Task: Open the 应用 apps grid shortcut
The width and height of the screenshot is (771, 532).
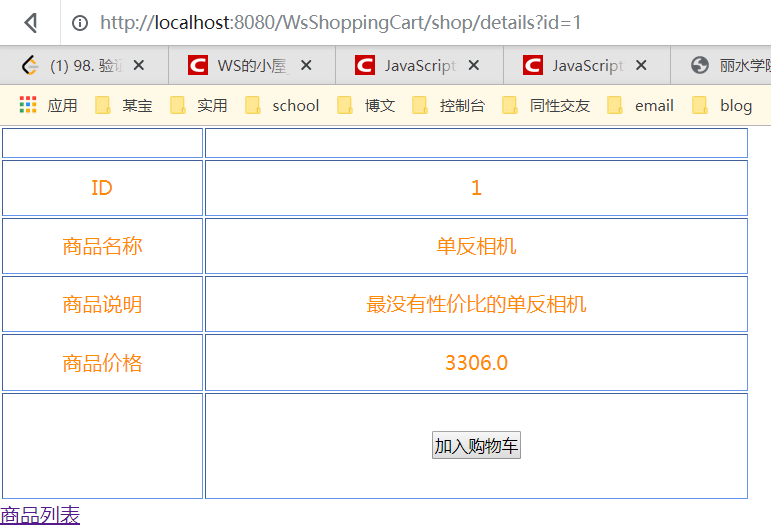Action: coord(48,105)
